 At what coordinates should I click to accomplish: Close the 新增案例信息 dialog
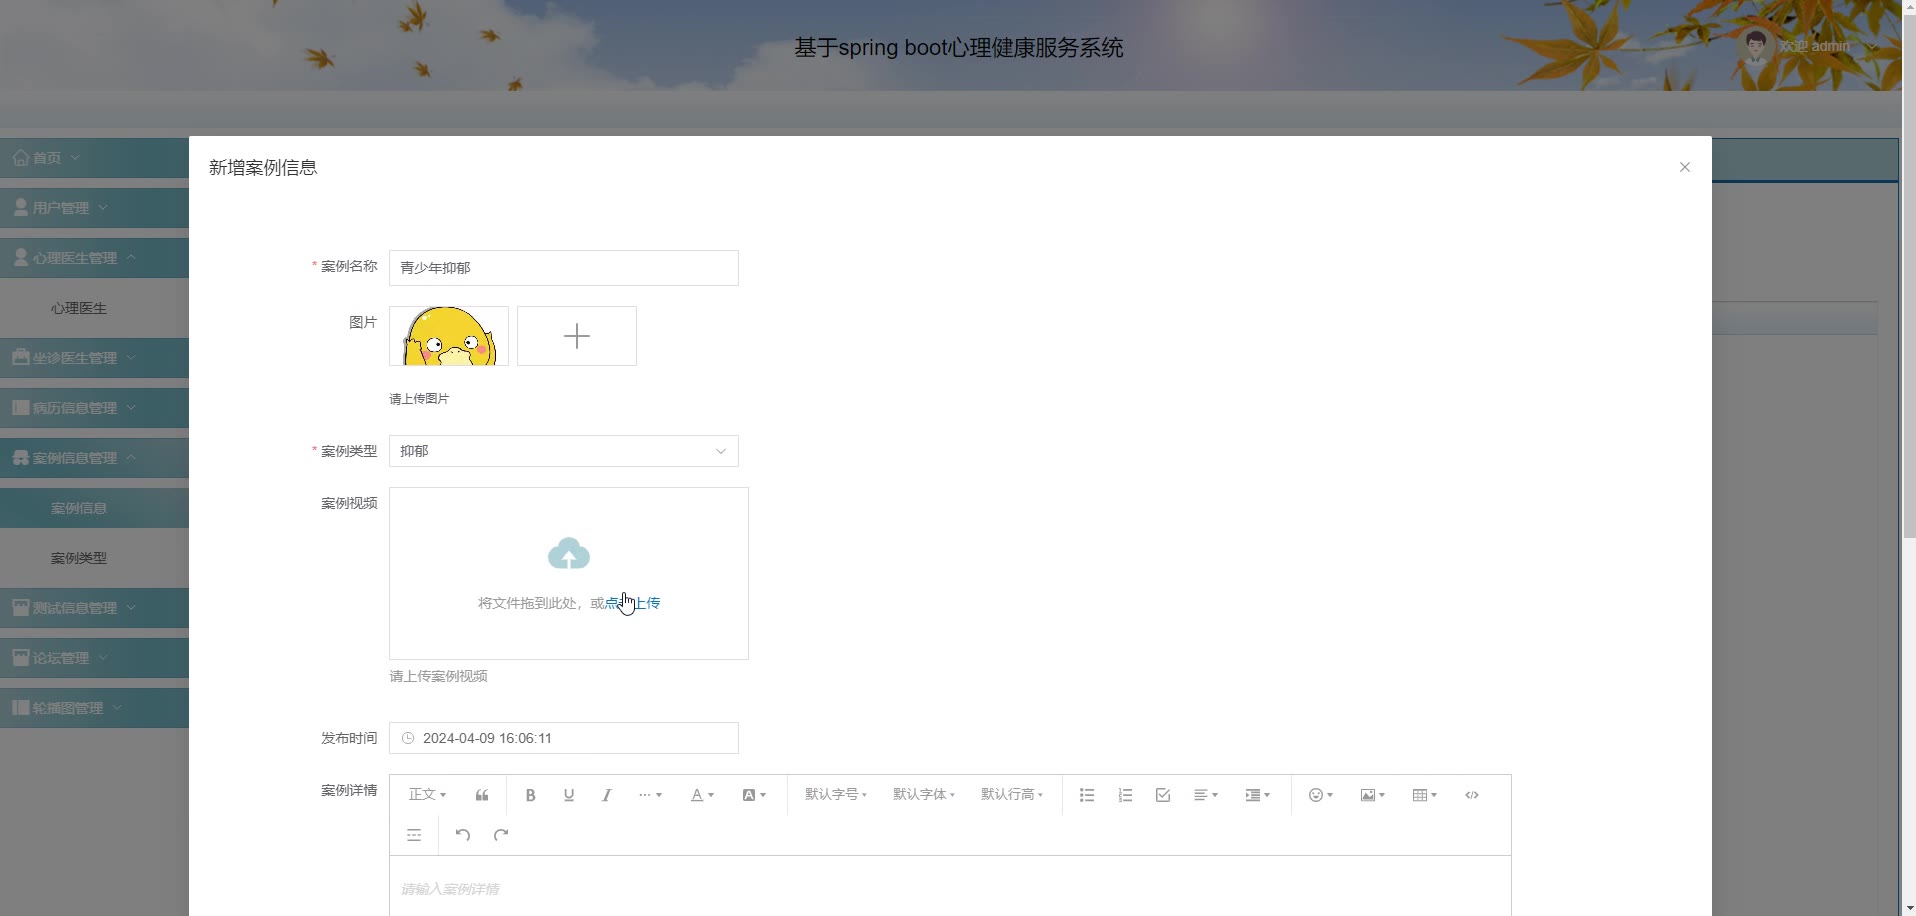pos(1685,167)
